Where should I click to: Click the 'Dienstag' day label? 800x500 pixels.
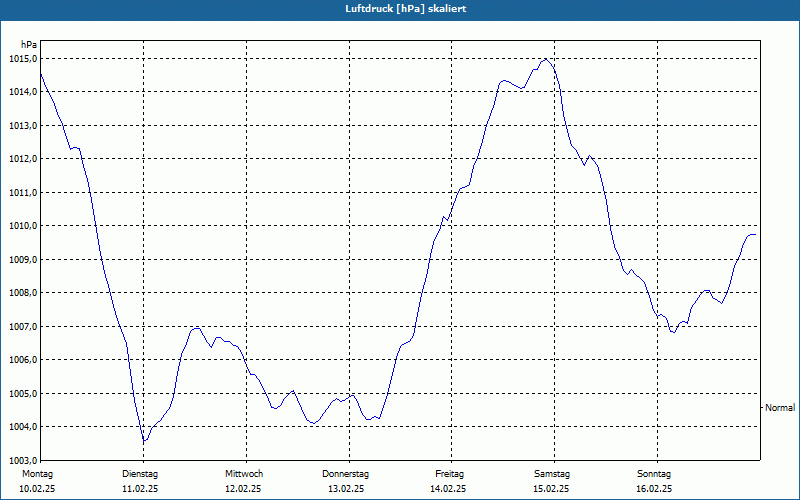point(140,474)
